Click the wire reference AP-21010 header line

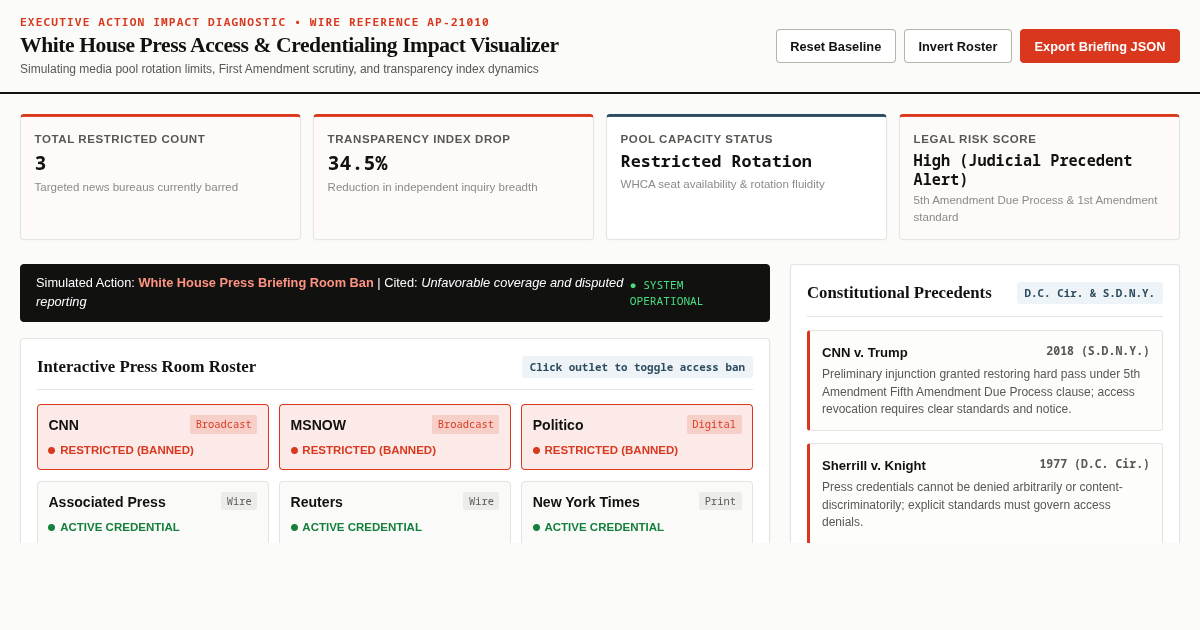tap(255, 22)
